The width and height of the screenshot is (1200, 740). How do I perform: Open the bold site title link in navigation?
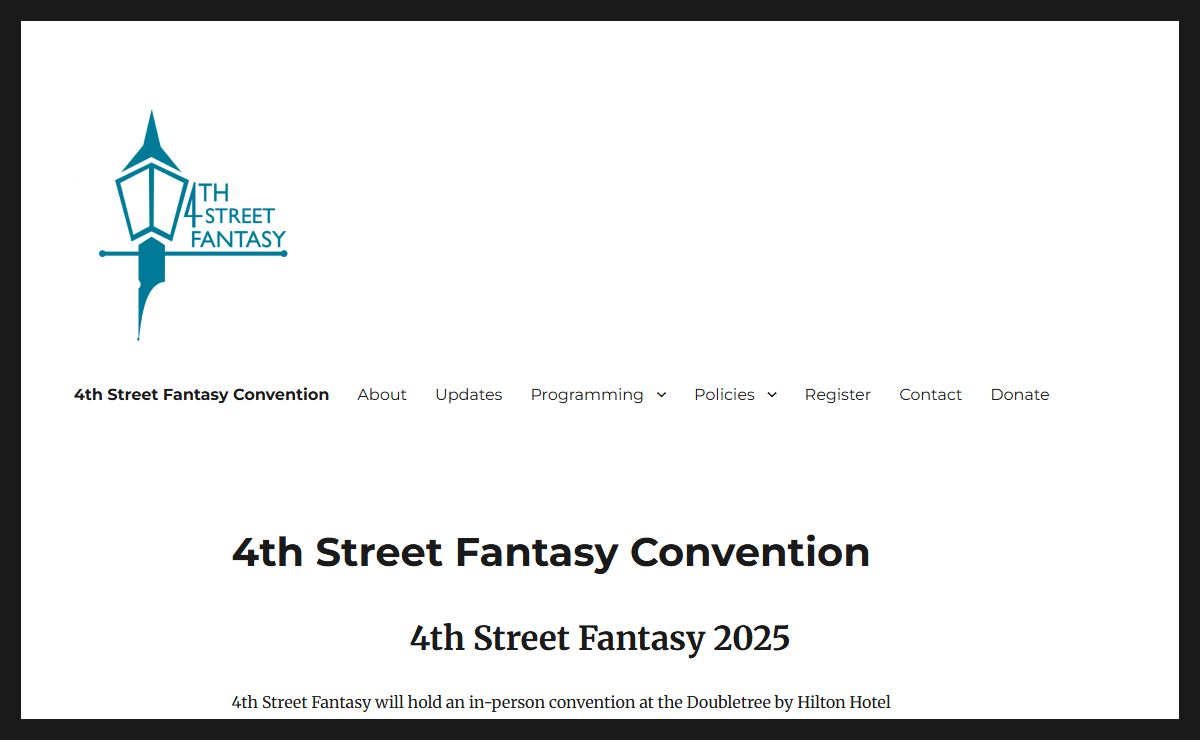201,394
